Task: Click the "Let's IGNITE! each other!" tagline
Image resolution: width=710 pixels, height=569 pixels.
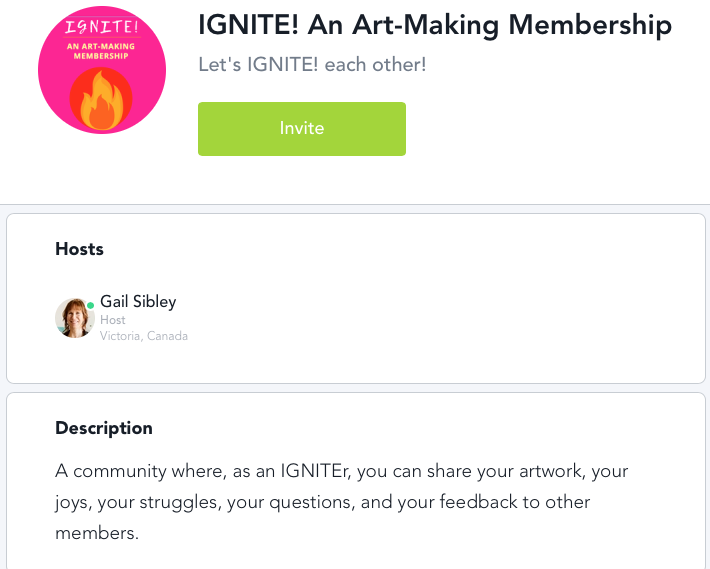Action: coord(312,65)
